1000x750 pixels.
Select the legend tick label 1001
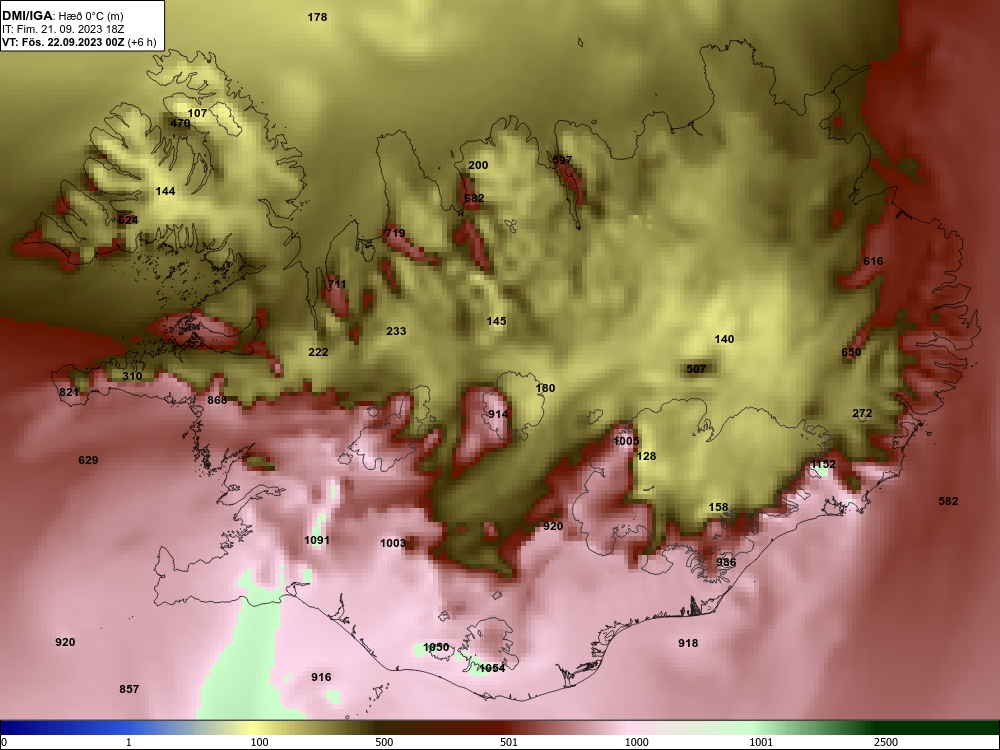coord(761,743)
